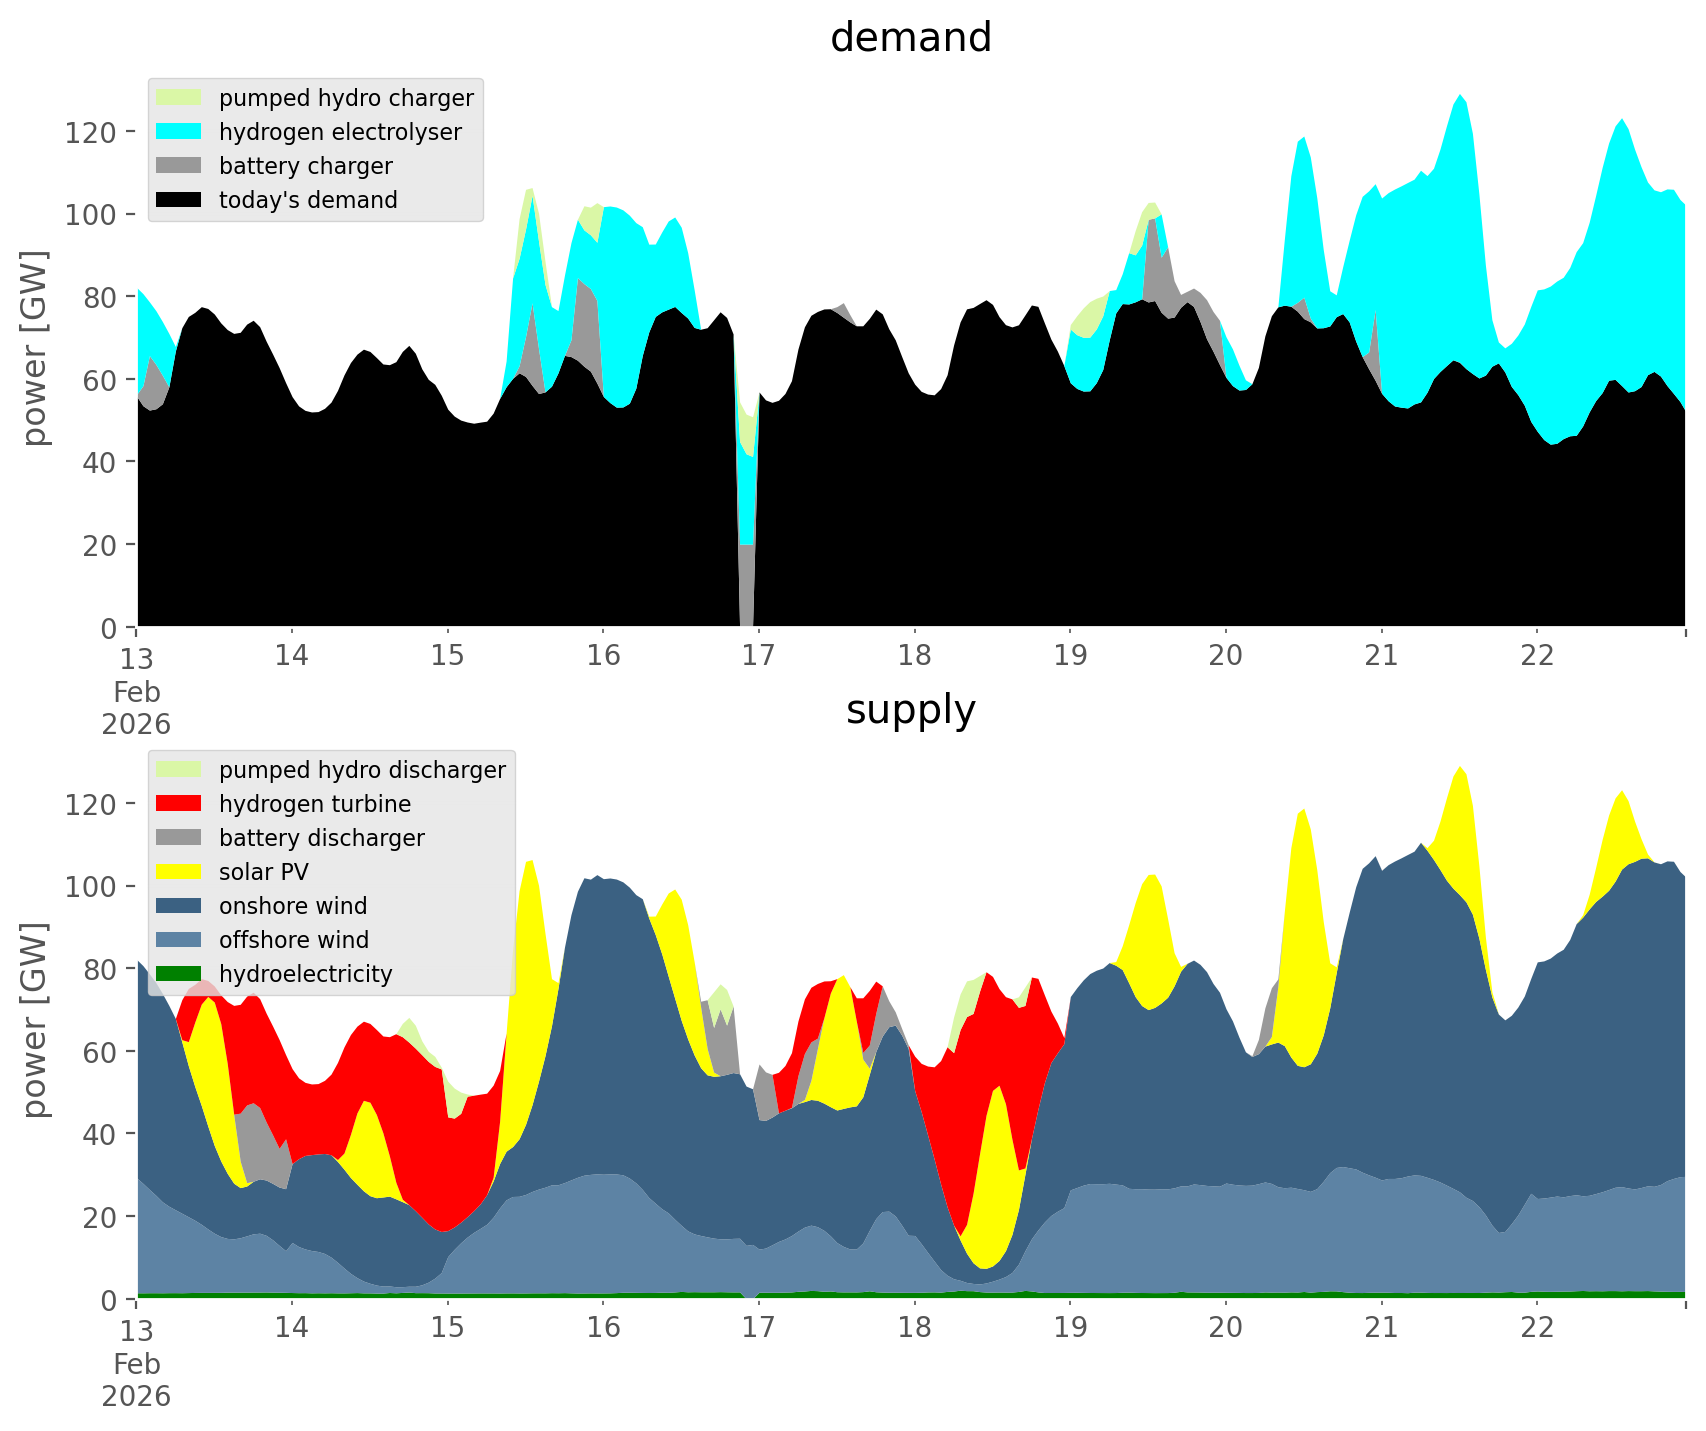Click date tick 20 on supply chart axis
The width and height of the screenshot is (1706, 1431).
coord(1225,1327)
